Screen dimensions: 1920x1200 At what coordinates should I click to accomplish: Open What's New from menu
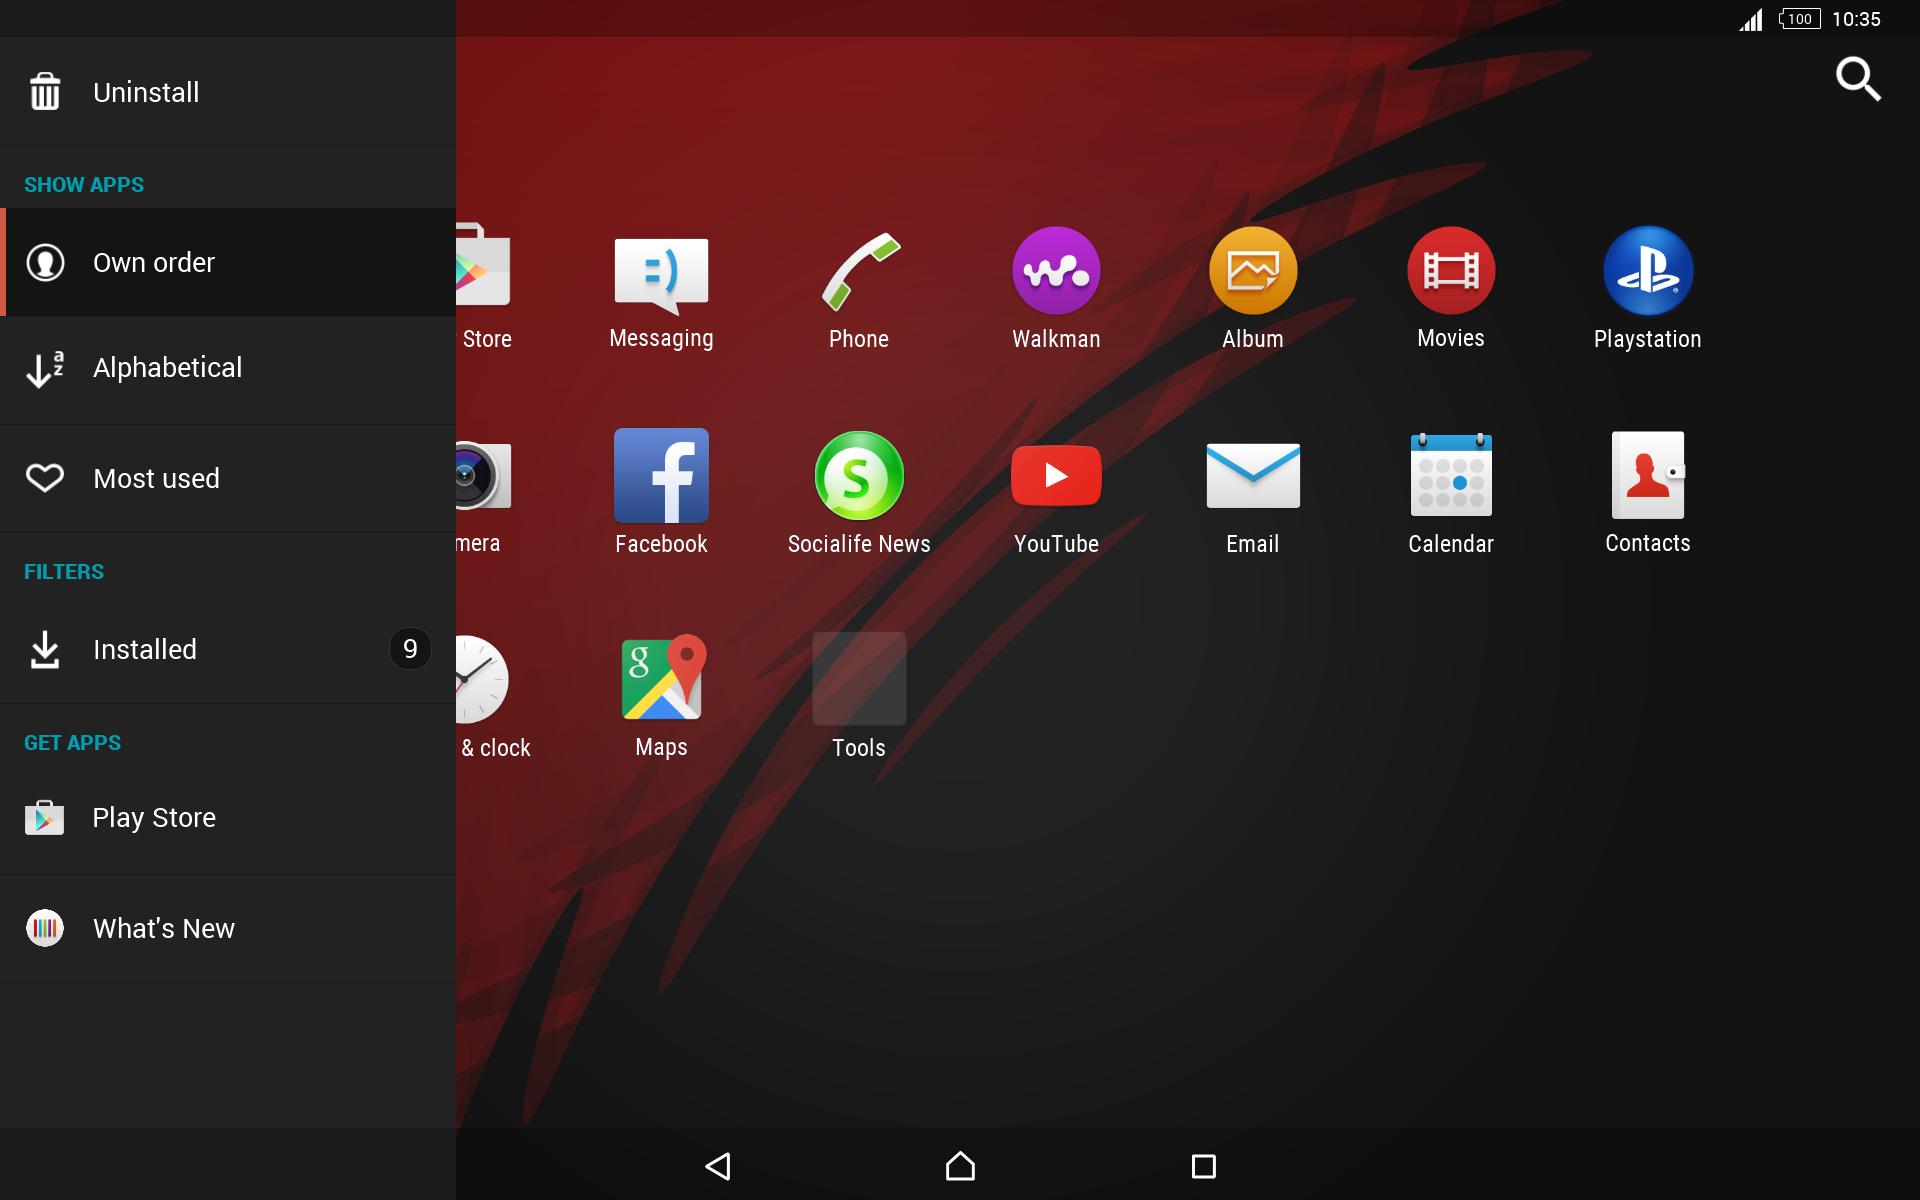coord(228,928)
